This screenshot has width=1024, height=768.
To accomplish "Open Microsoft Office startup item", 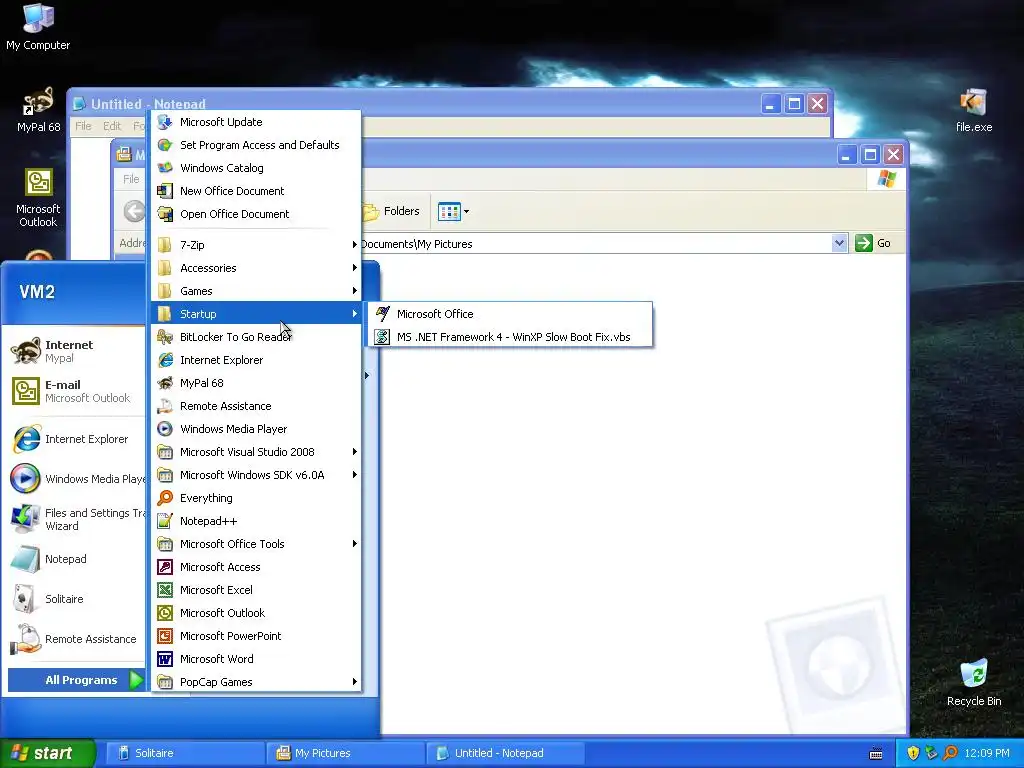I will point(510,314).
